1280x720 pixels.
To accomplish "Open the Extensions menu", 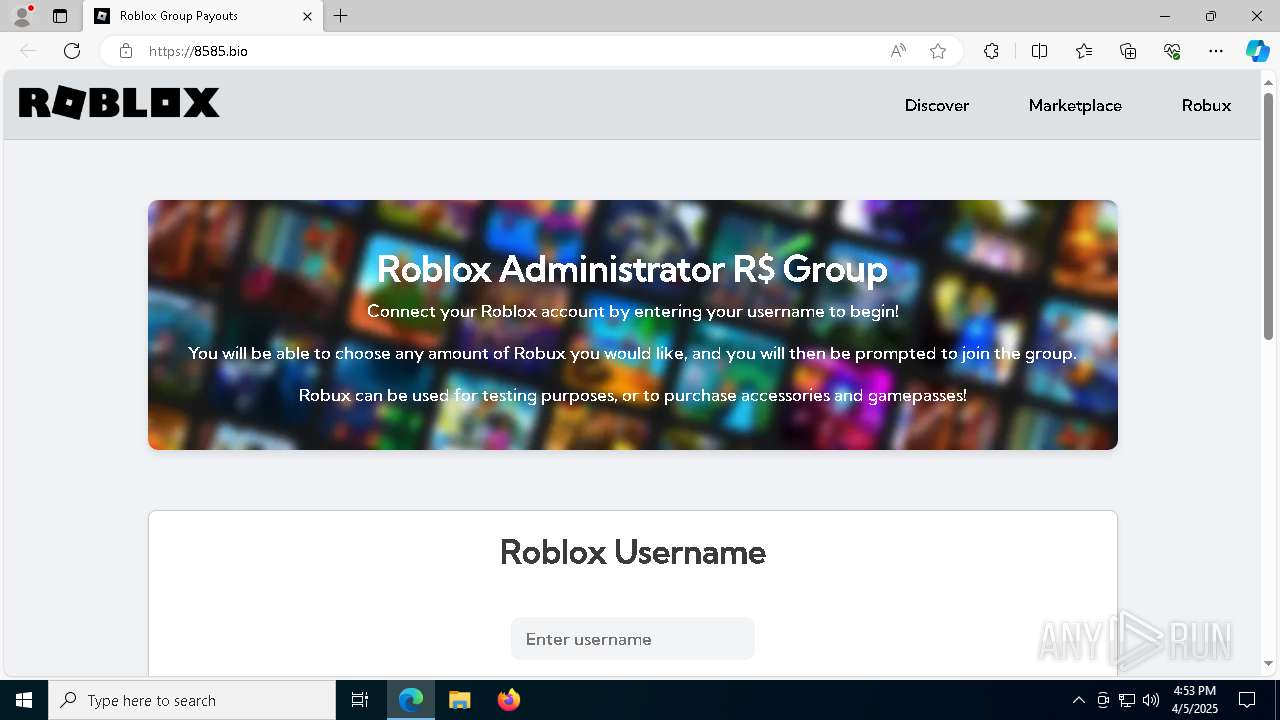I will point(991,51).
